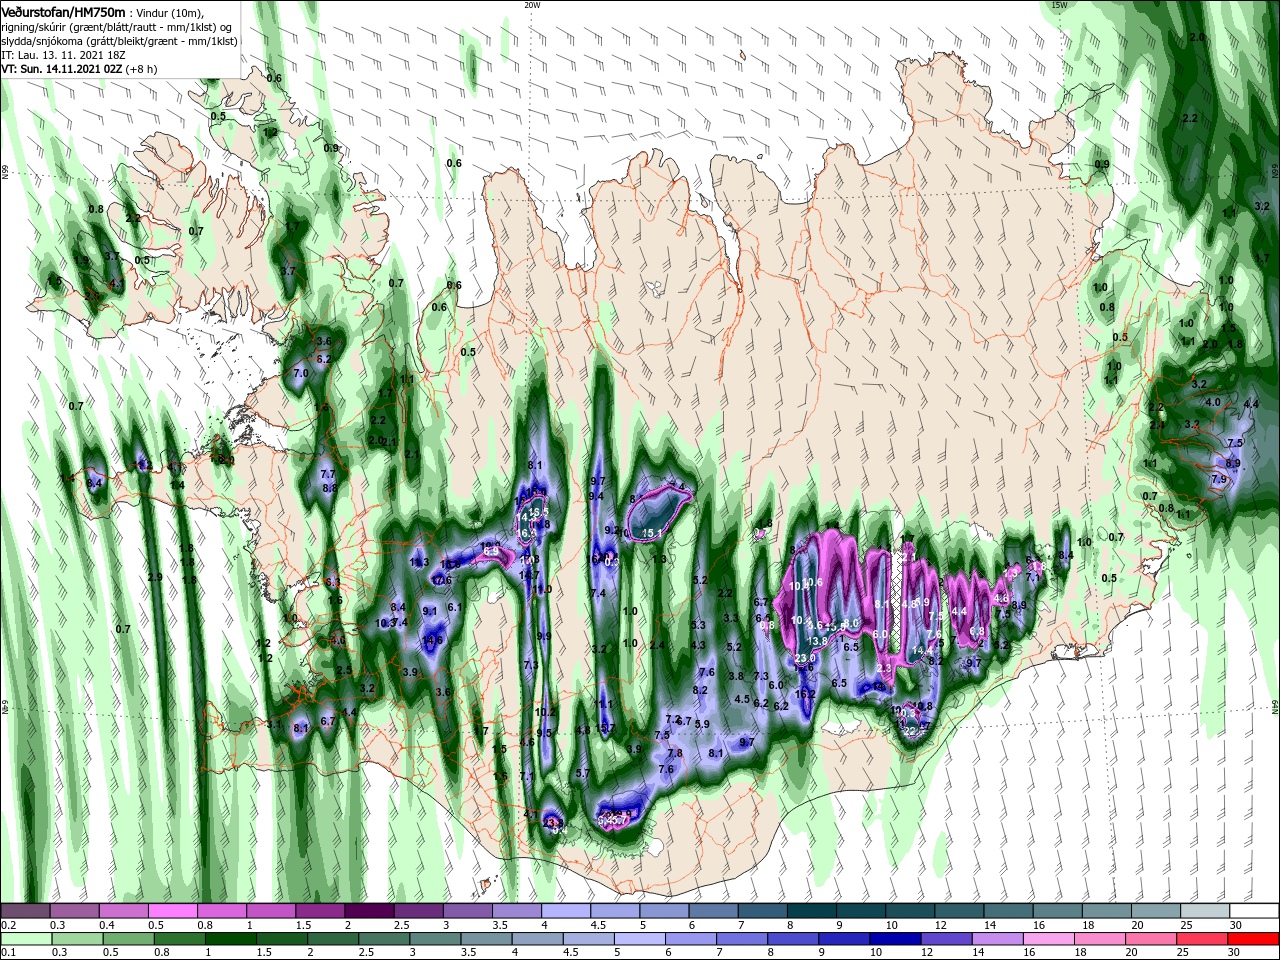
Task: Click the bright pink 0.5 snow legend swatch
Action: point(172,911)
